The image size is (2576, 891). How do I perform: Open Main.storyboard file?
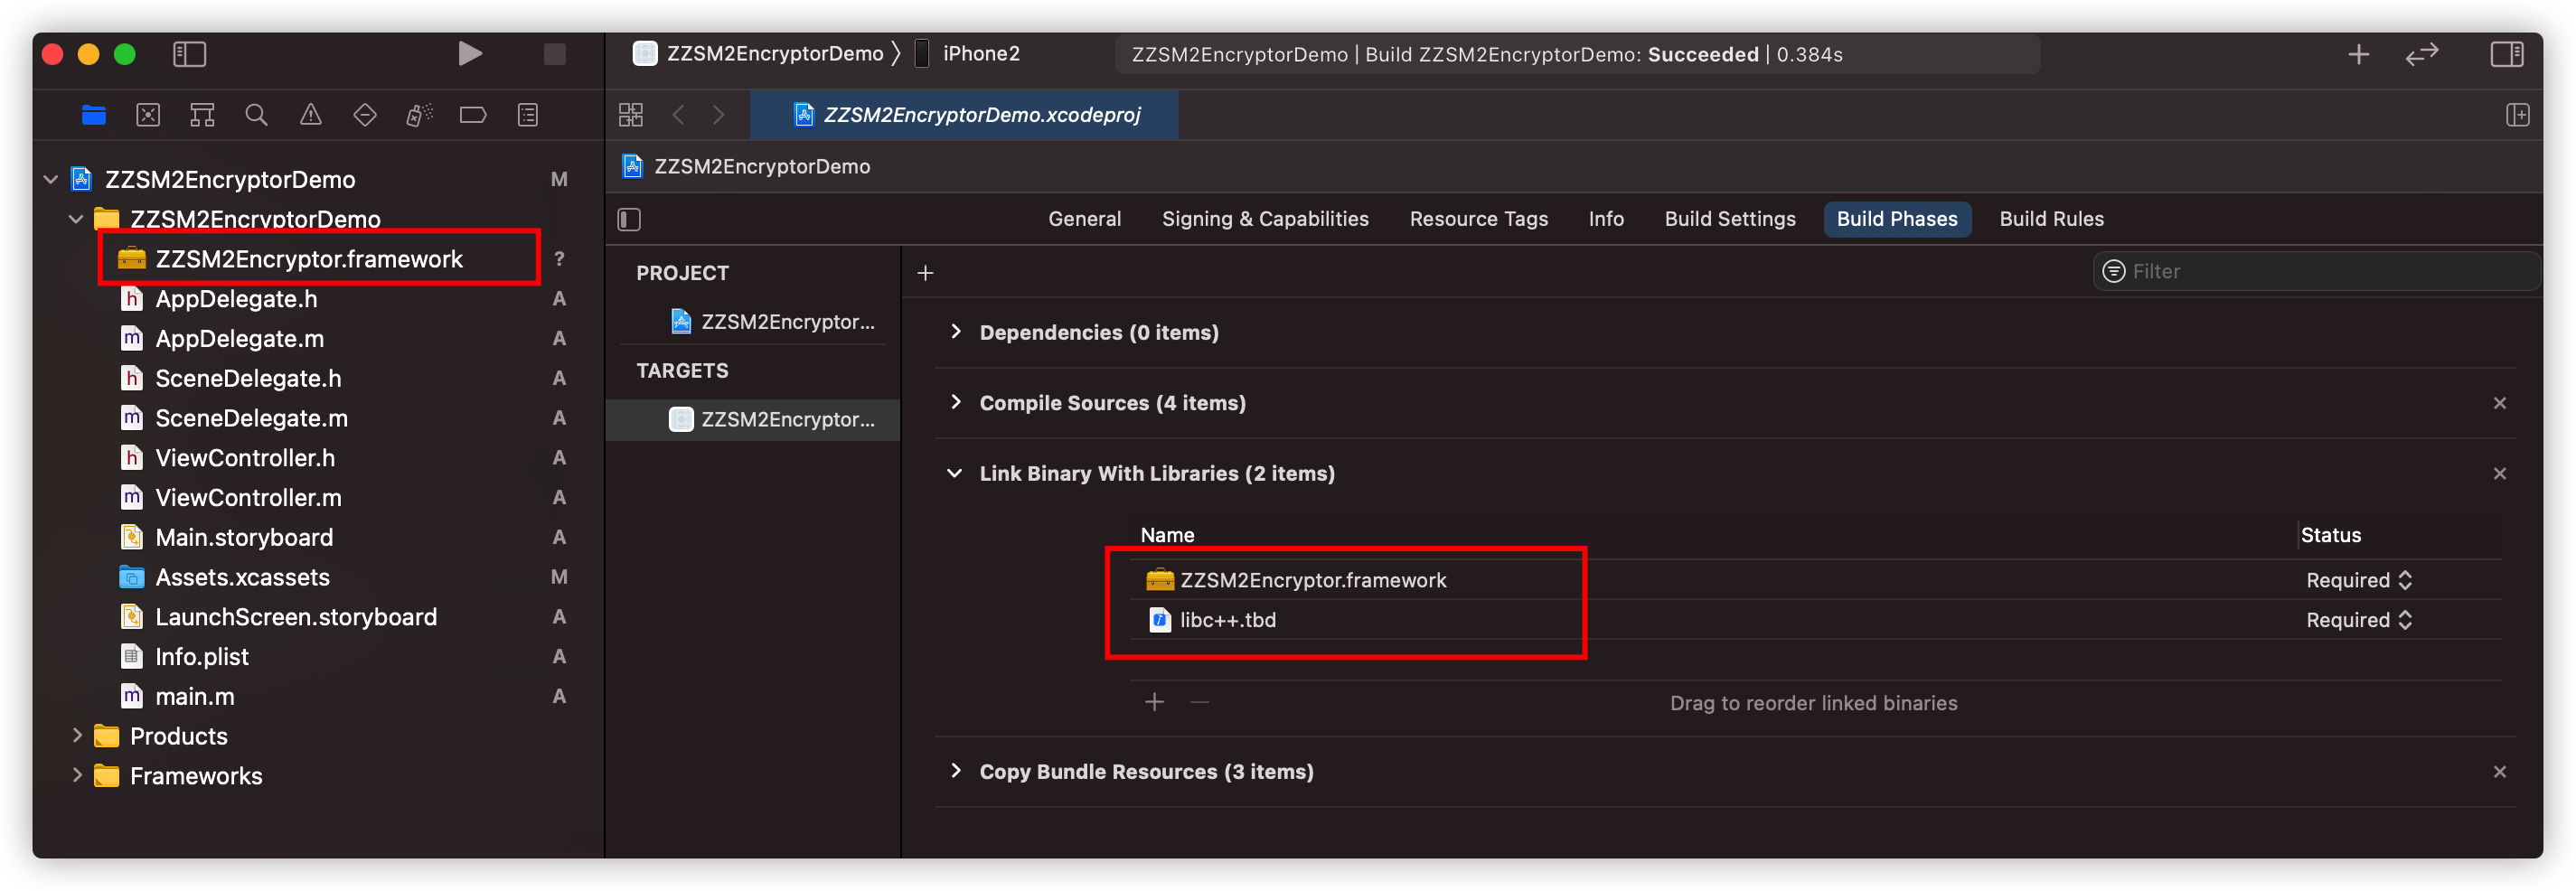(244, 537)
